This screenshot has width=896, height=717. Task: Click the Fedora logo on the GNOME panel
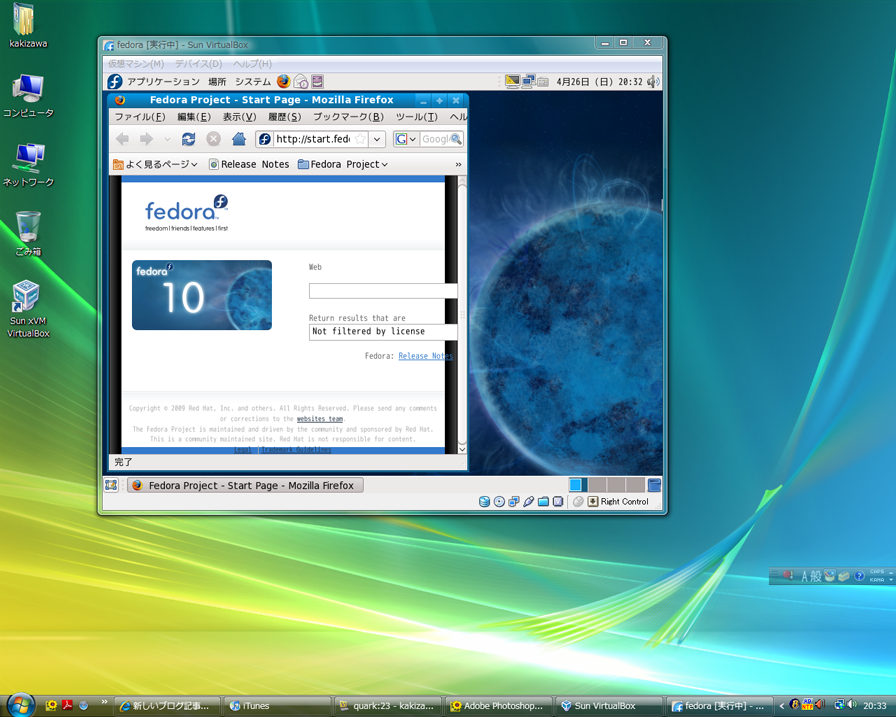click(115, 82)
